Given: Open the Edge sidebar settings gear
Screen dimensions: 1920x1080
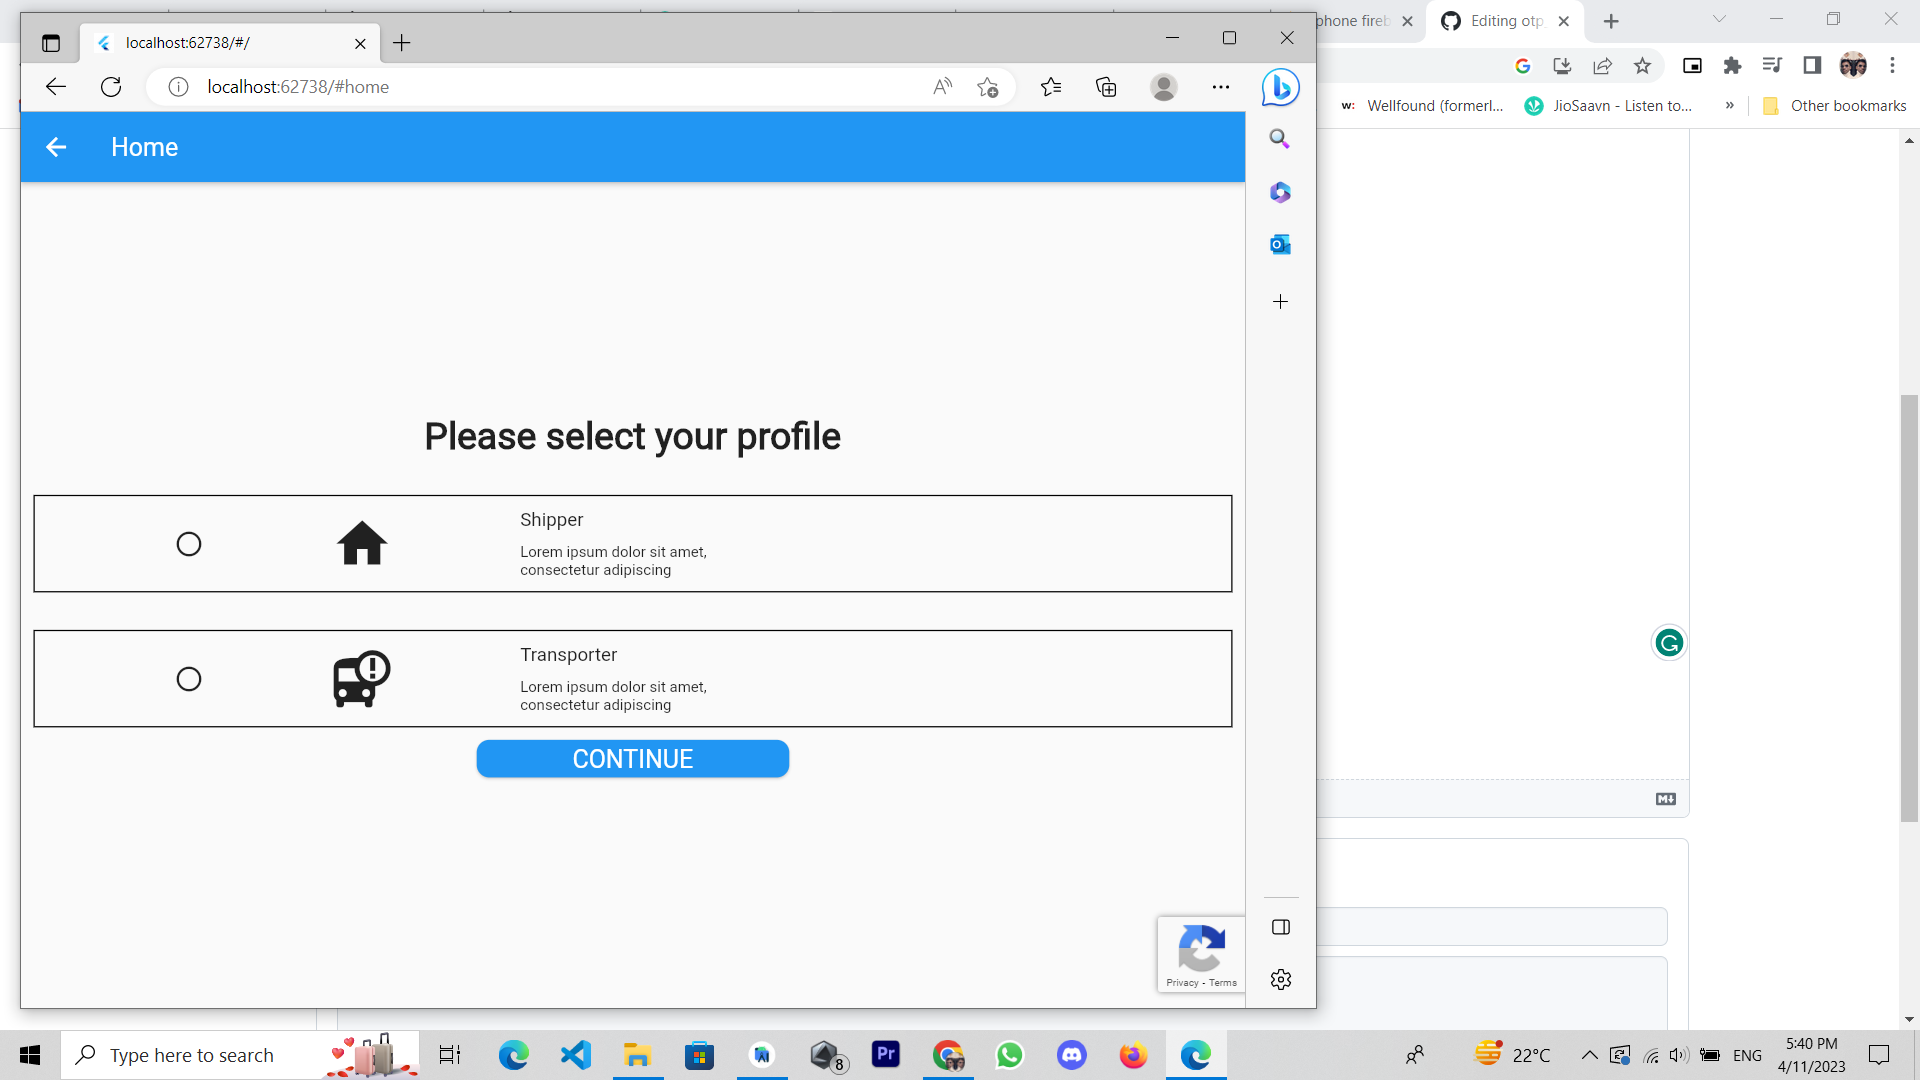Looking at the screenshot, I should [1280, 979].
